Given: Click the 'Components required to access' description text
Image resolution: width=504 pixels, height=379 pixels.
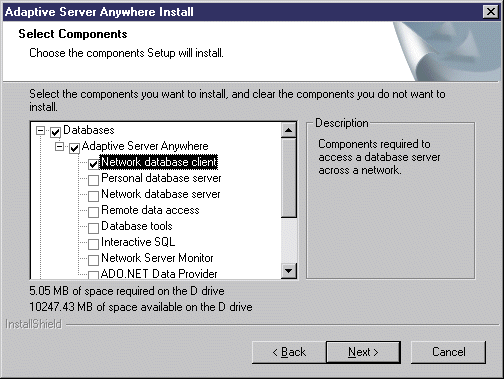Looking at the screenshot, I should click(379, 157).
